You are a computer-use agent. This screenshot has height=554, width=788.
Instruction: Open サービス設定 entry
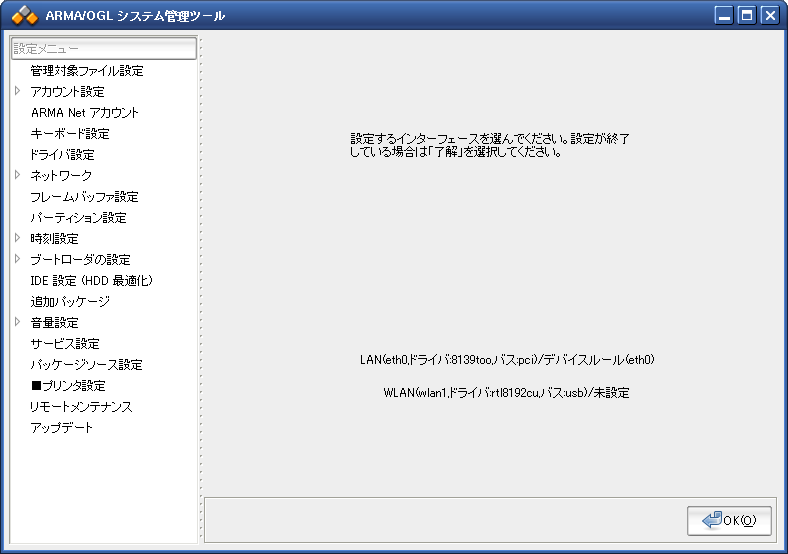[64, 344]
